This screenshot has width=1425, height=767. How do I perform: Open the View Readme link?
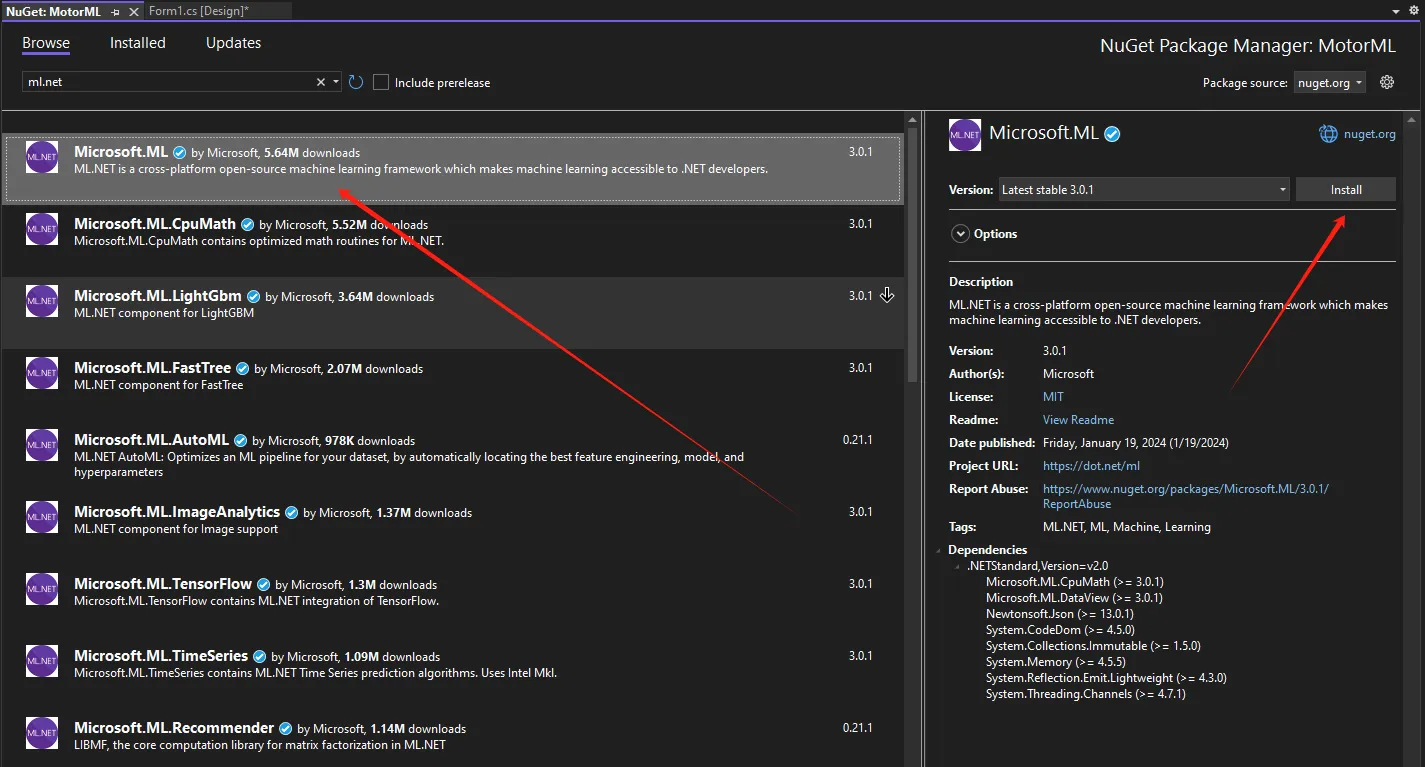pos(1078,420)
